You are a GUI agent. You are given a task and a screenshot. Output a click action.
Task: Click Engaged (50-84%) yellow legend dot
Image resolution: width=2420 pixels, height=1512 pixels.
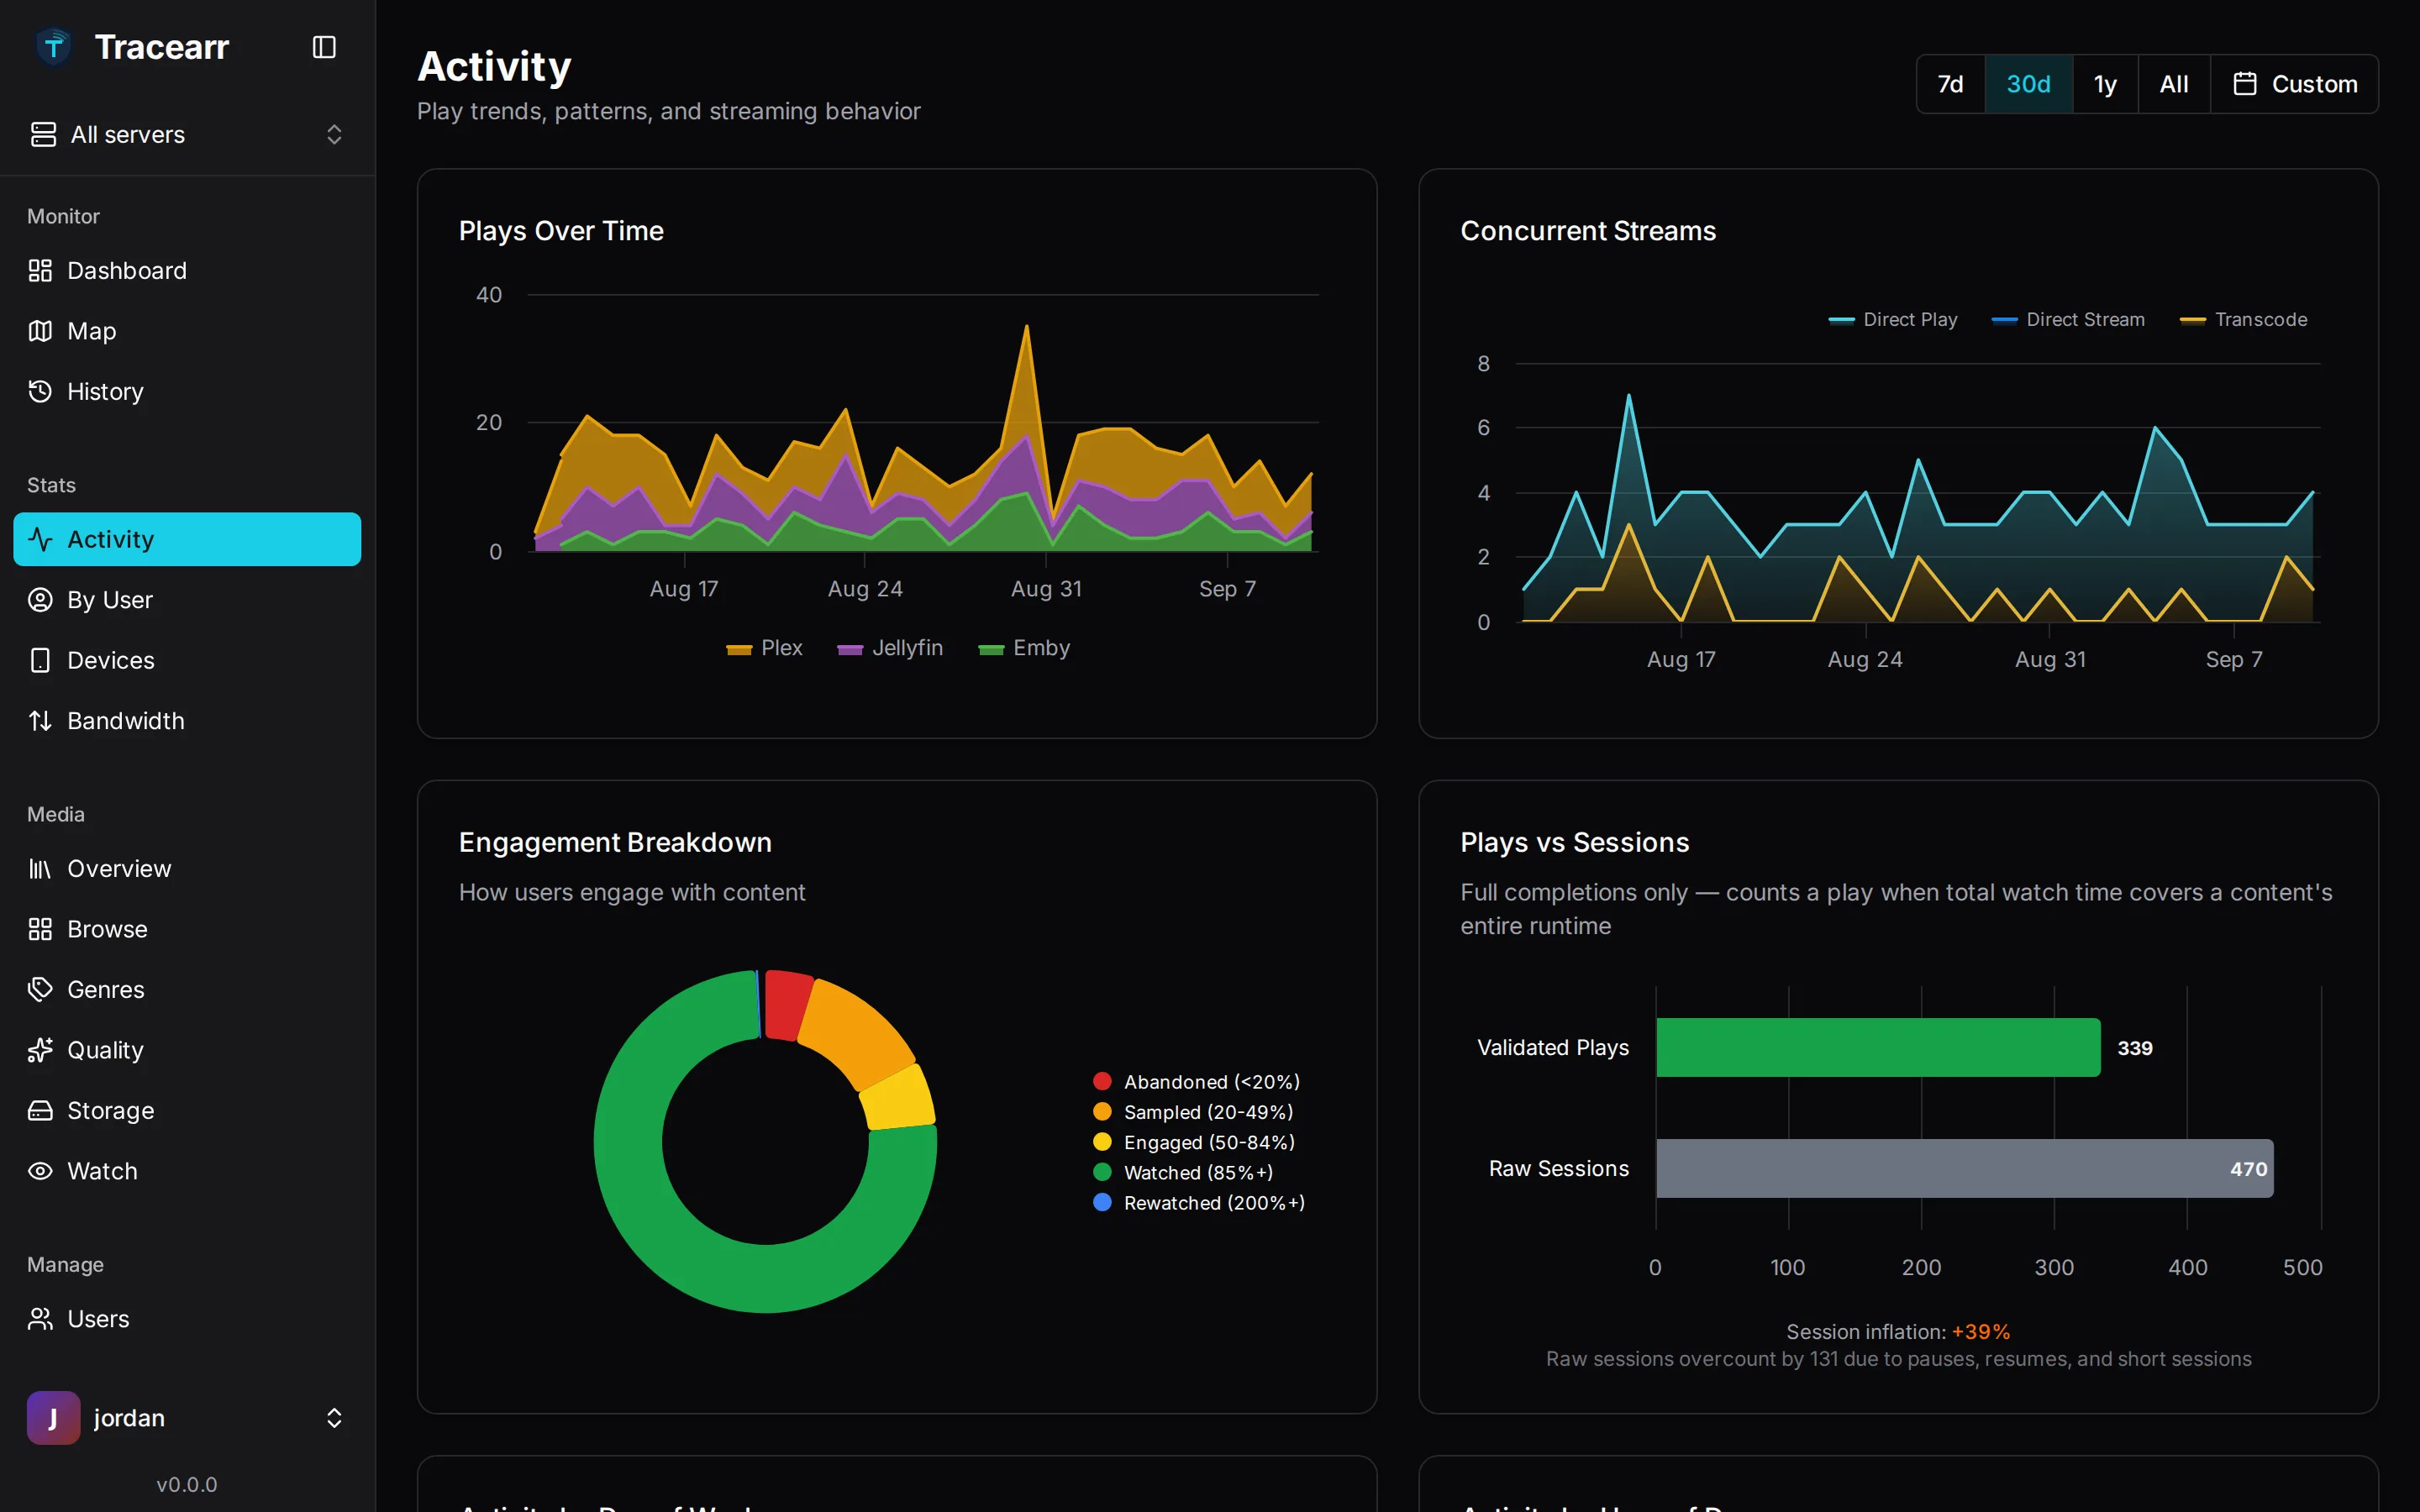[x=1102, y=1141]
